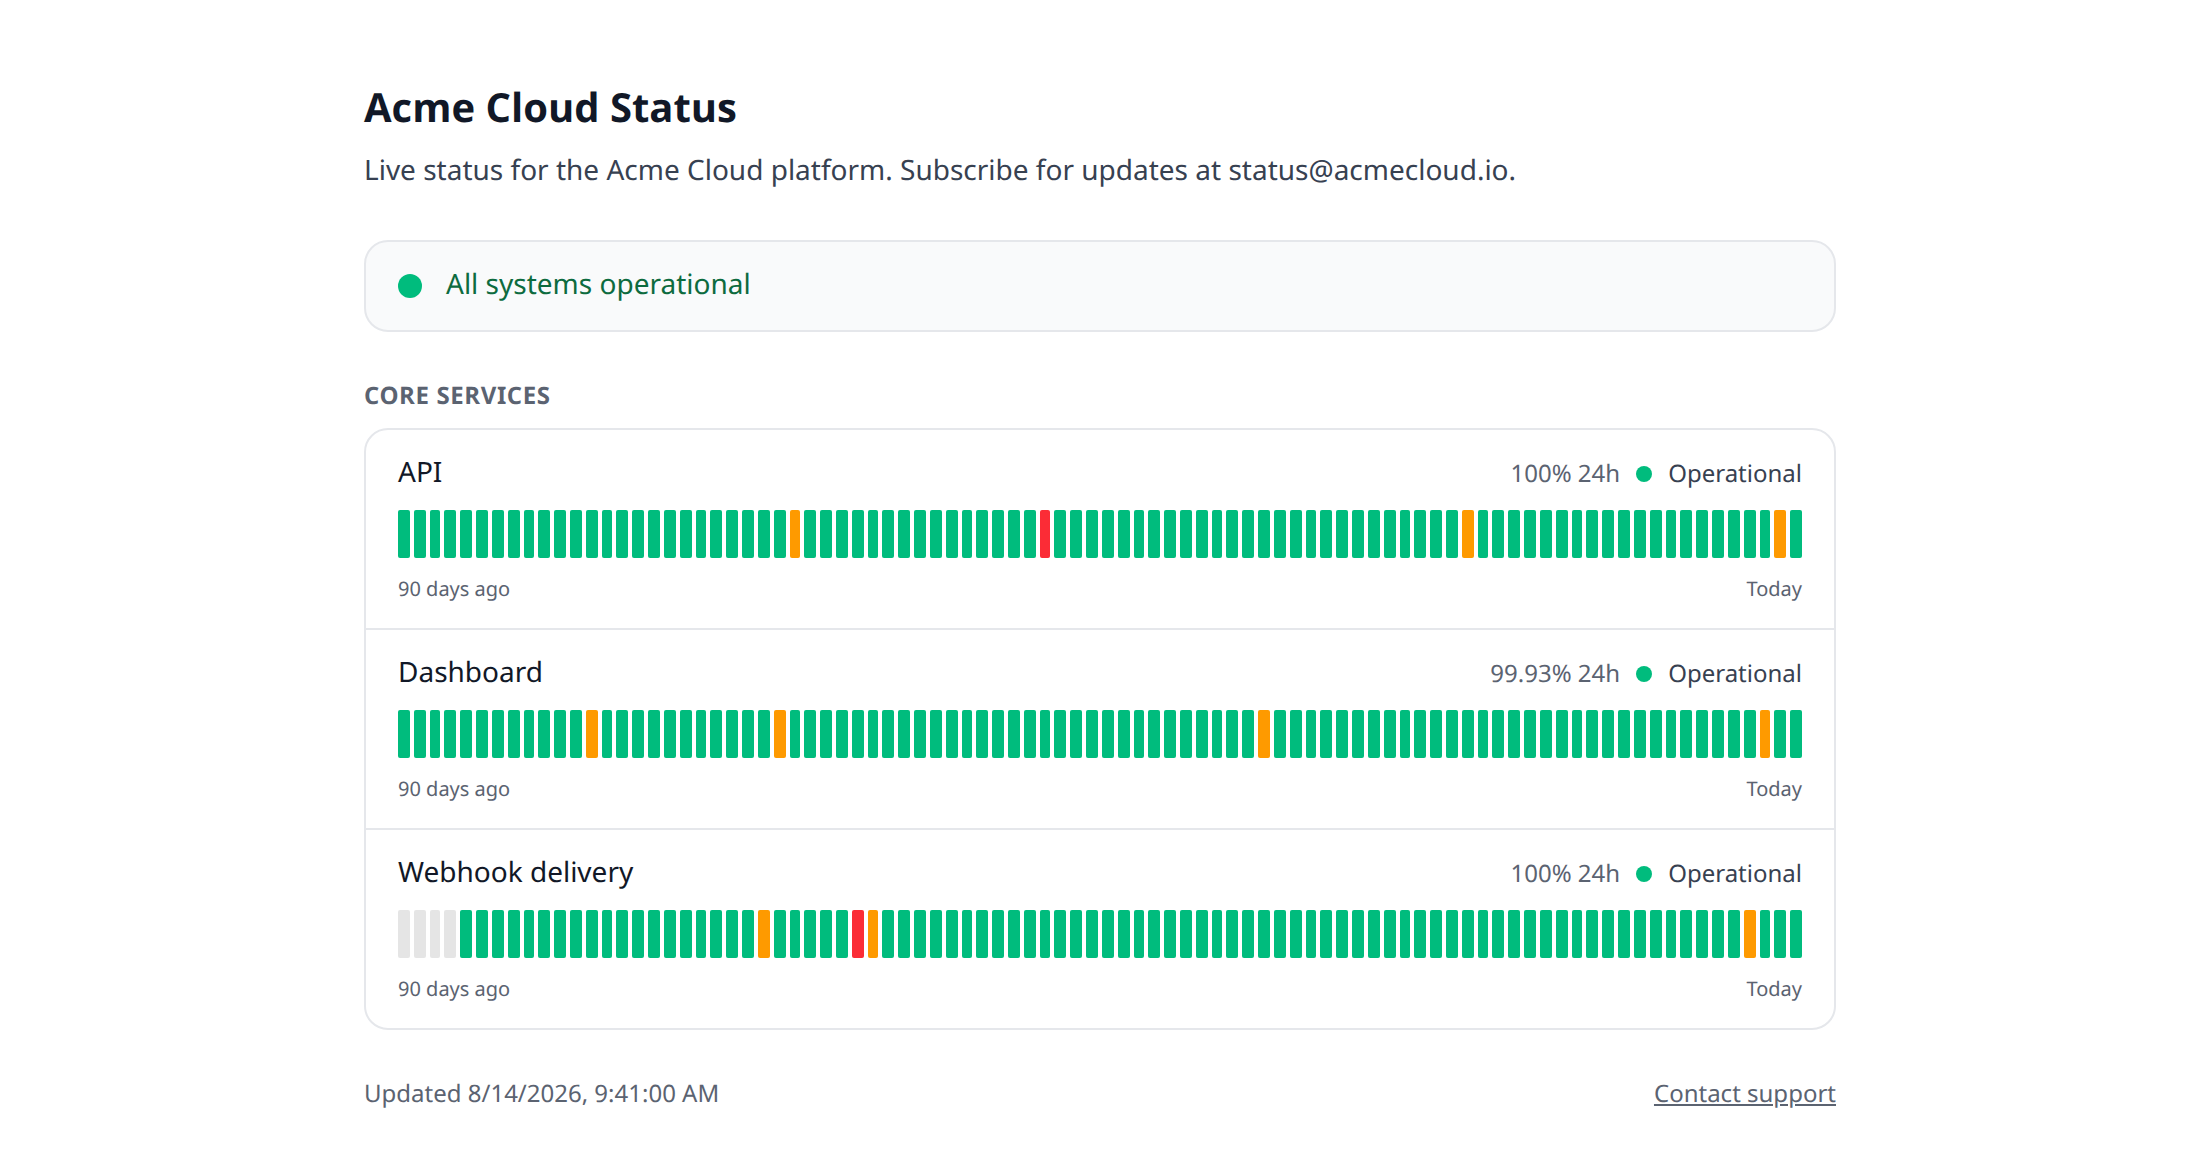Click the Dashboard 99.93% 24h uptime value
The image size is (2200, 1170).
[x=1555, y=674]
